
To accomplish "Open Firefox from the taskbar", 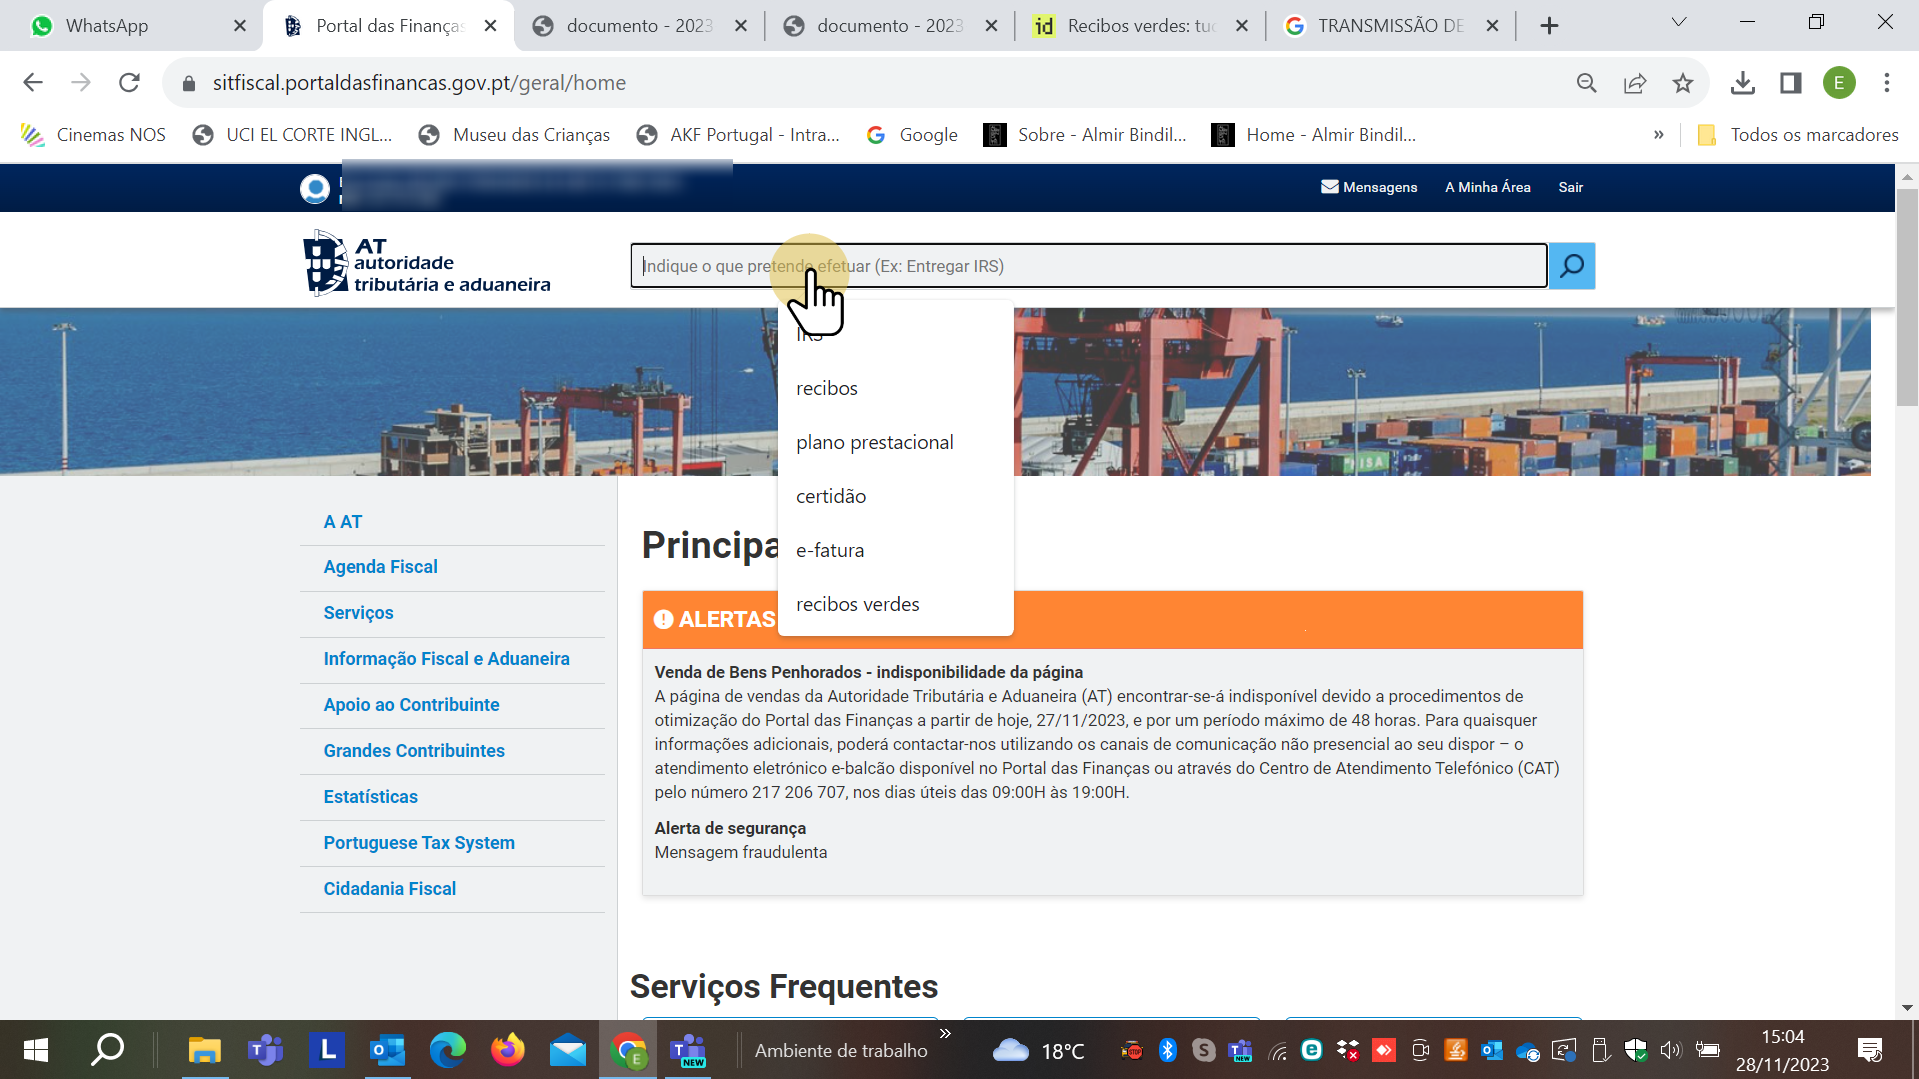I will [507, 1050].
